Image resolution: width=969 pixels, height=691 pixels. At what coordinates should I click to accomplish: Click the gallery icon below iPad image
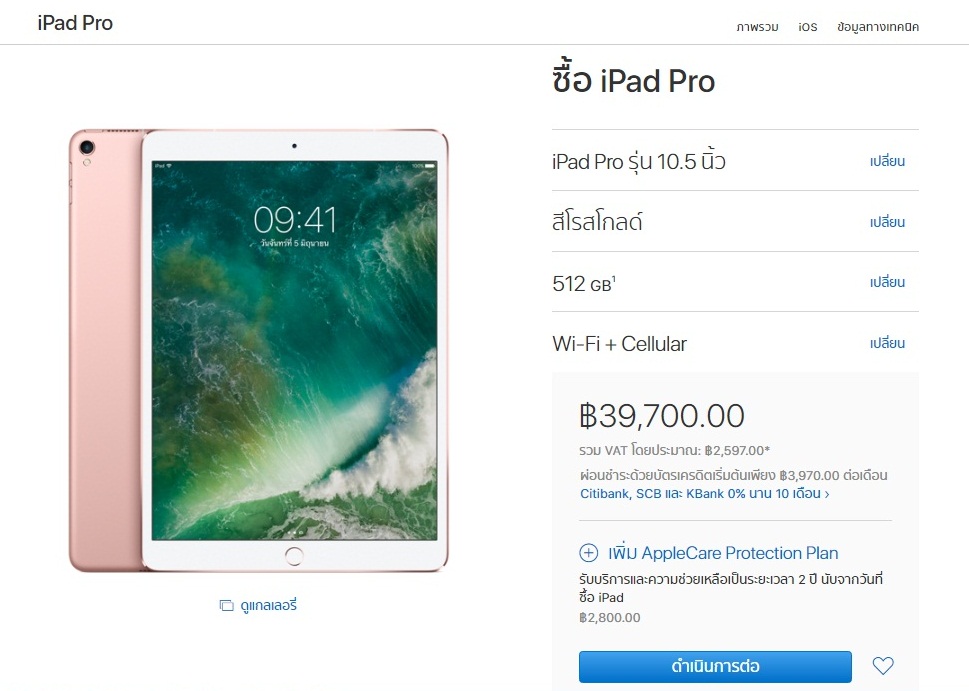226,606
